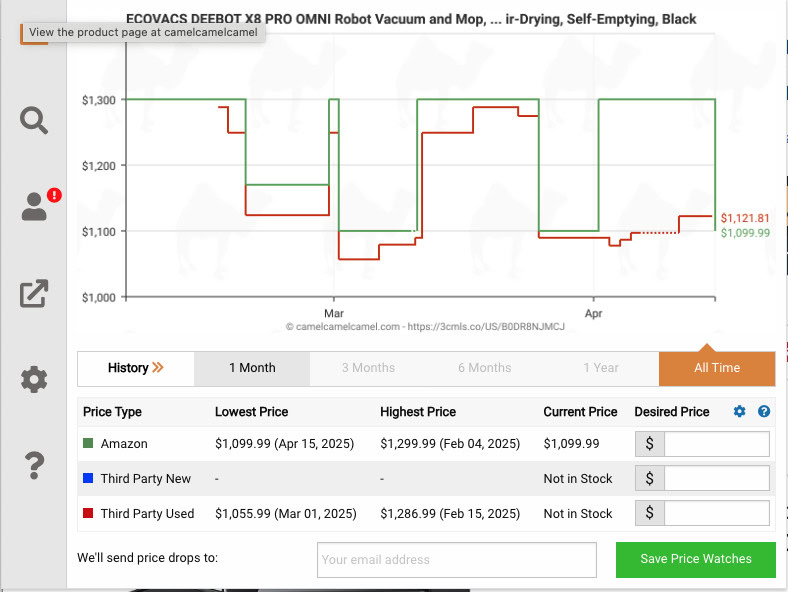Expand the History chevron tab
This screenshot has height=592, width=788.
point(136,368)
